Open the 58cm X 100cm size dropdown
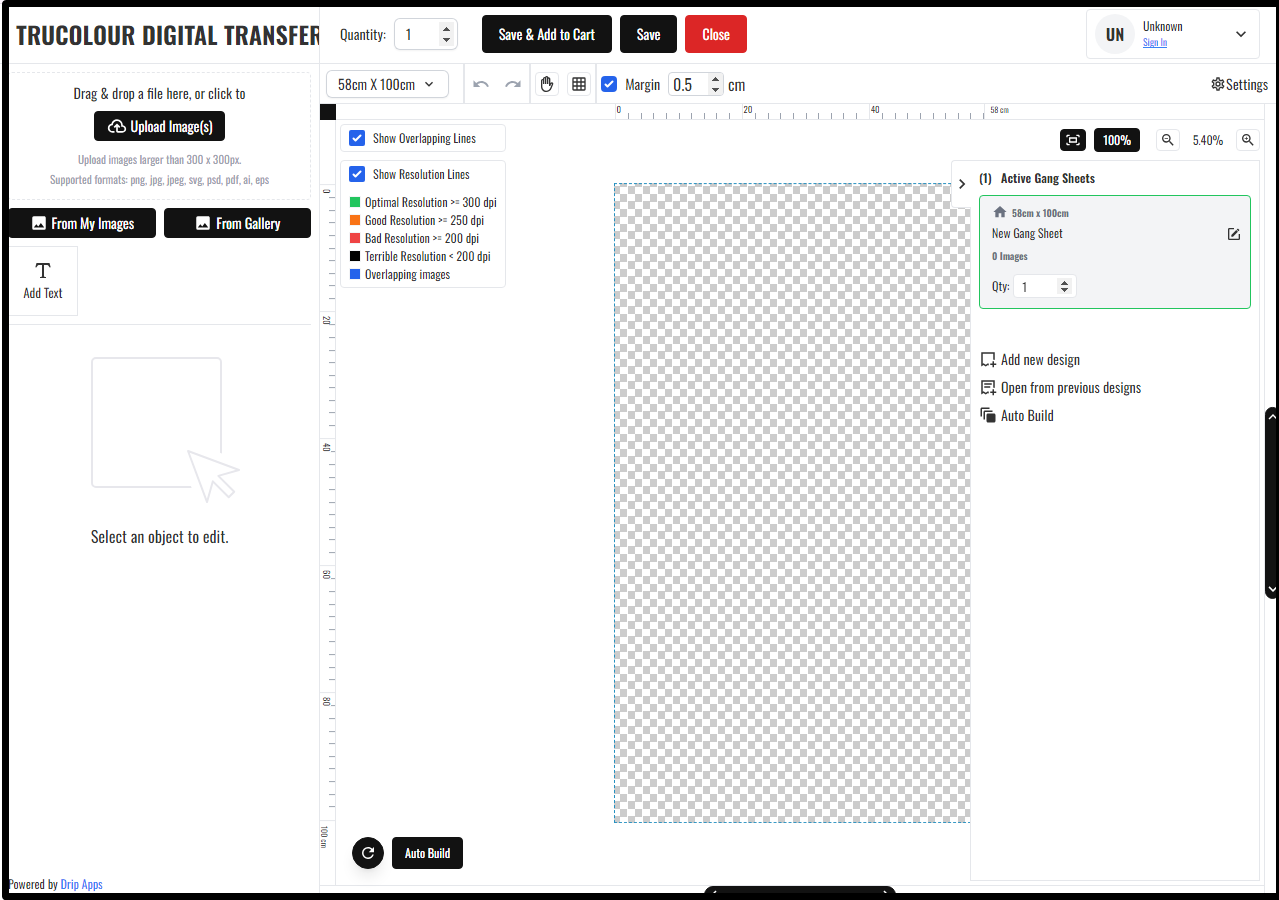The height and width of the screenshot is (900, 1279). pyautogui.click(x=387, y=84)
